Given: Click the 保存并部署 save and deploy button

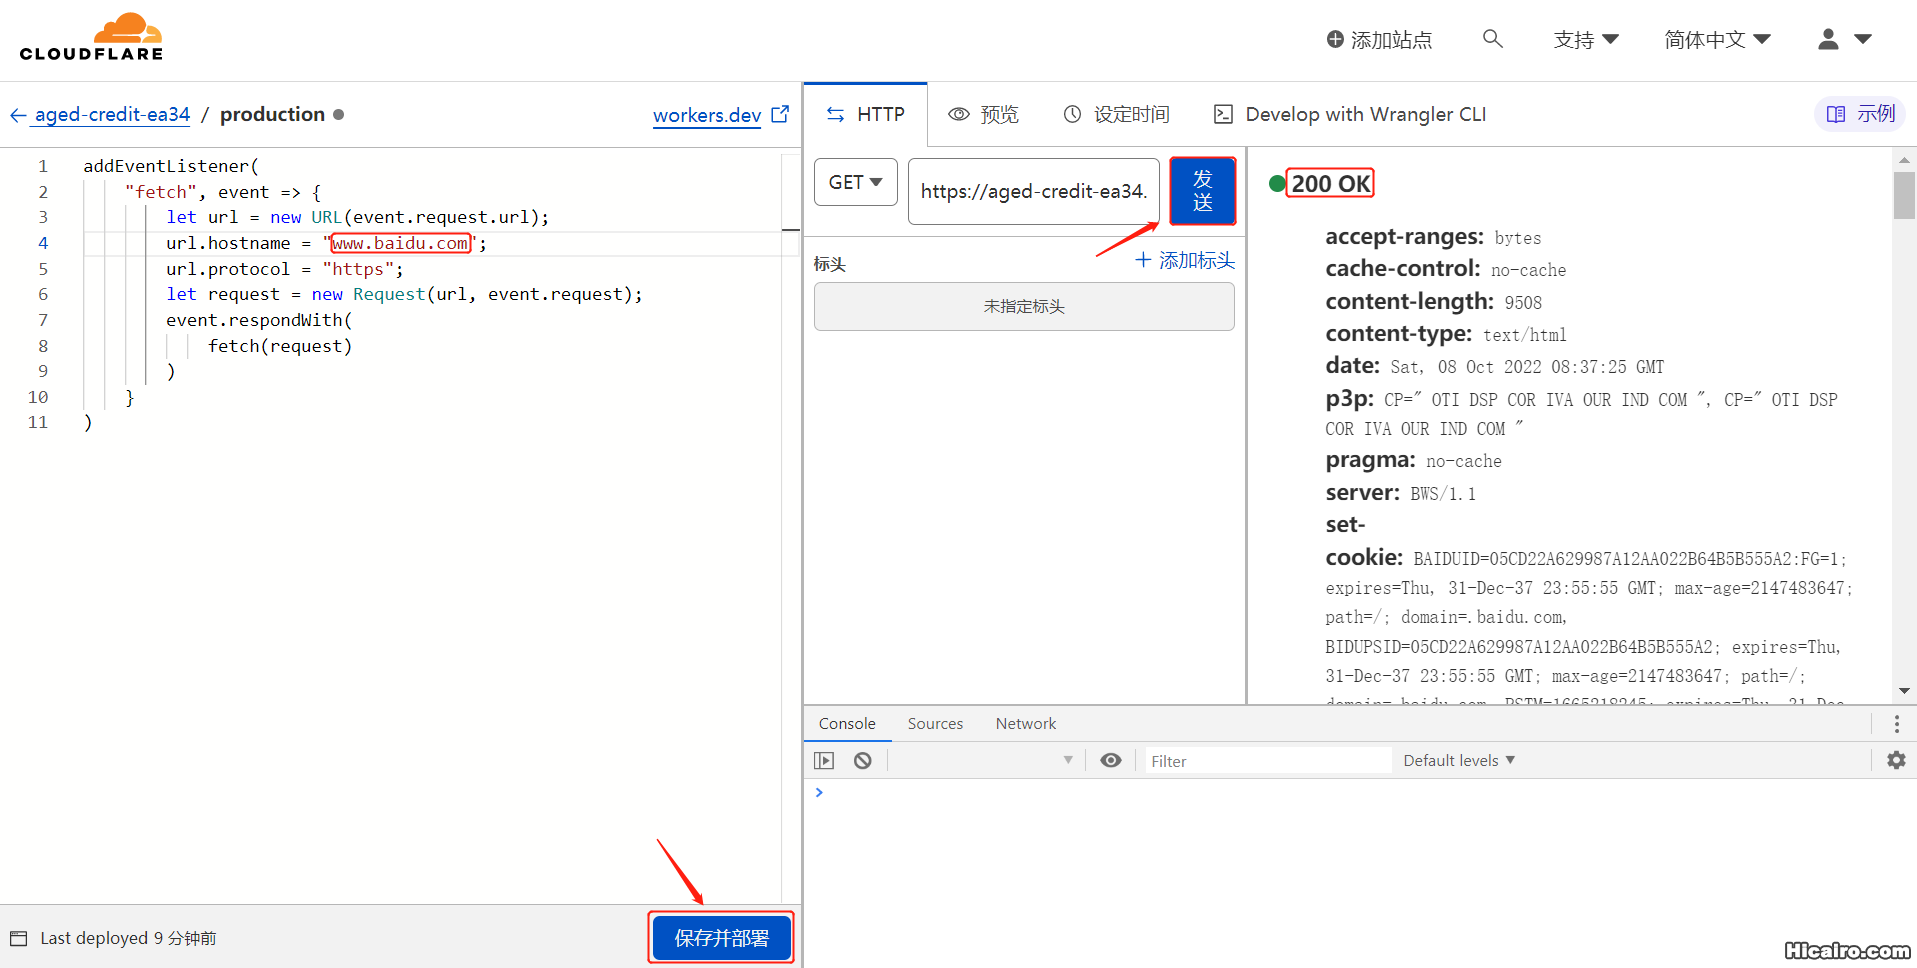Looking at the screenshot, I should tap(721, 938).
